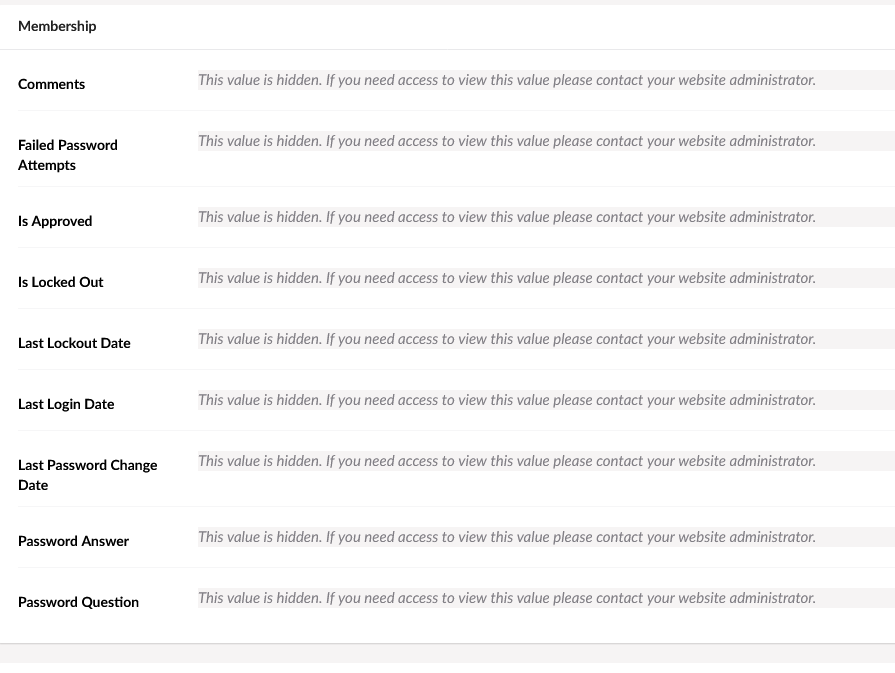Select the Is Locked Out label

coord(61,282)
